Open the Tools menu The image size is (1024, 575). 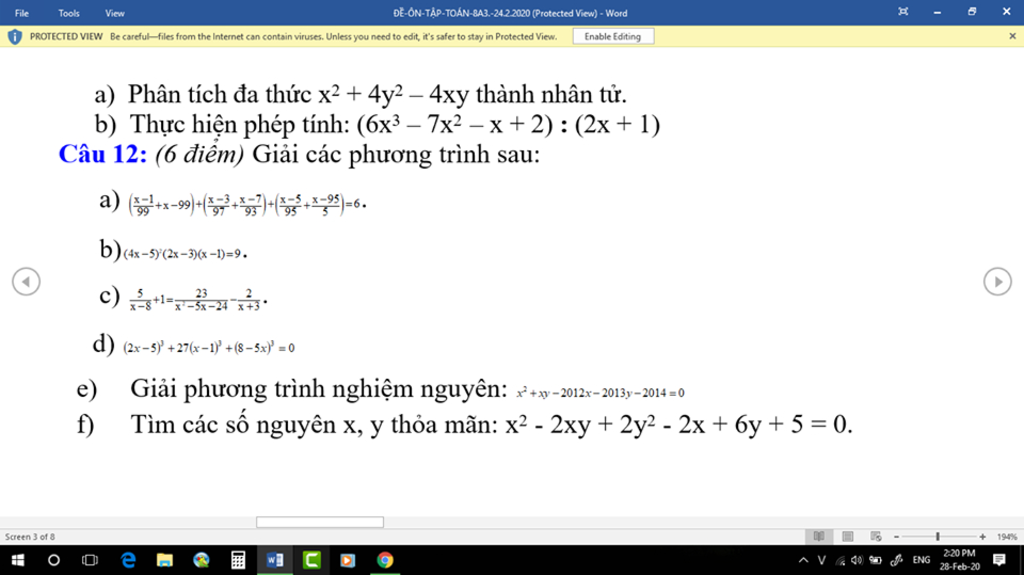pyautogui.click(x=69, y=13)
